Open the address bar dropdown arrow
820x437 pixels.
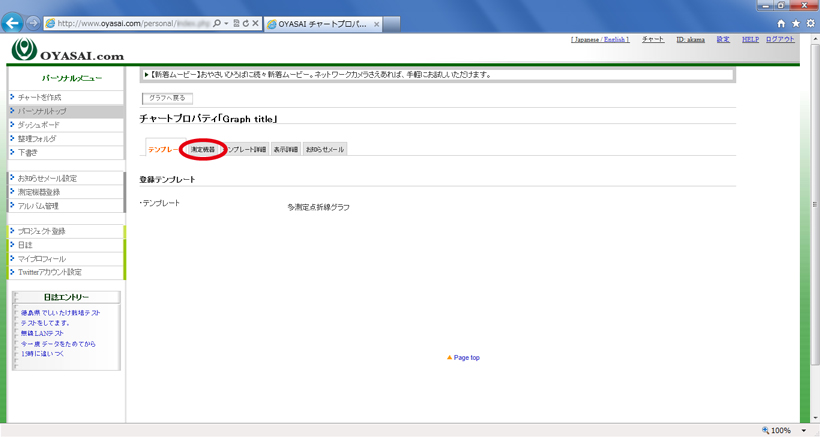[226, 24]
